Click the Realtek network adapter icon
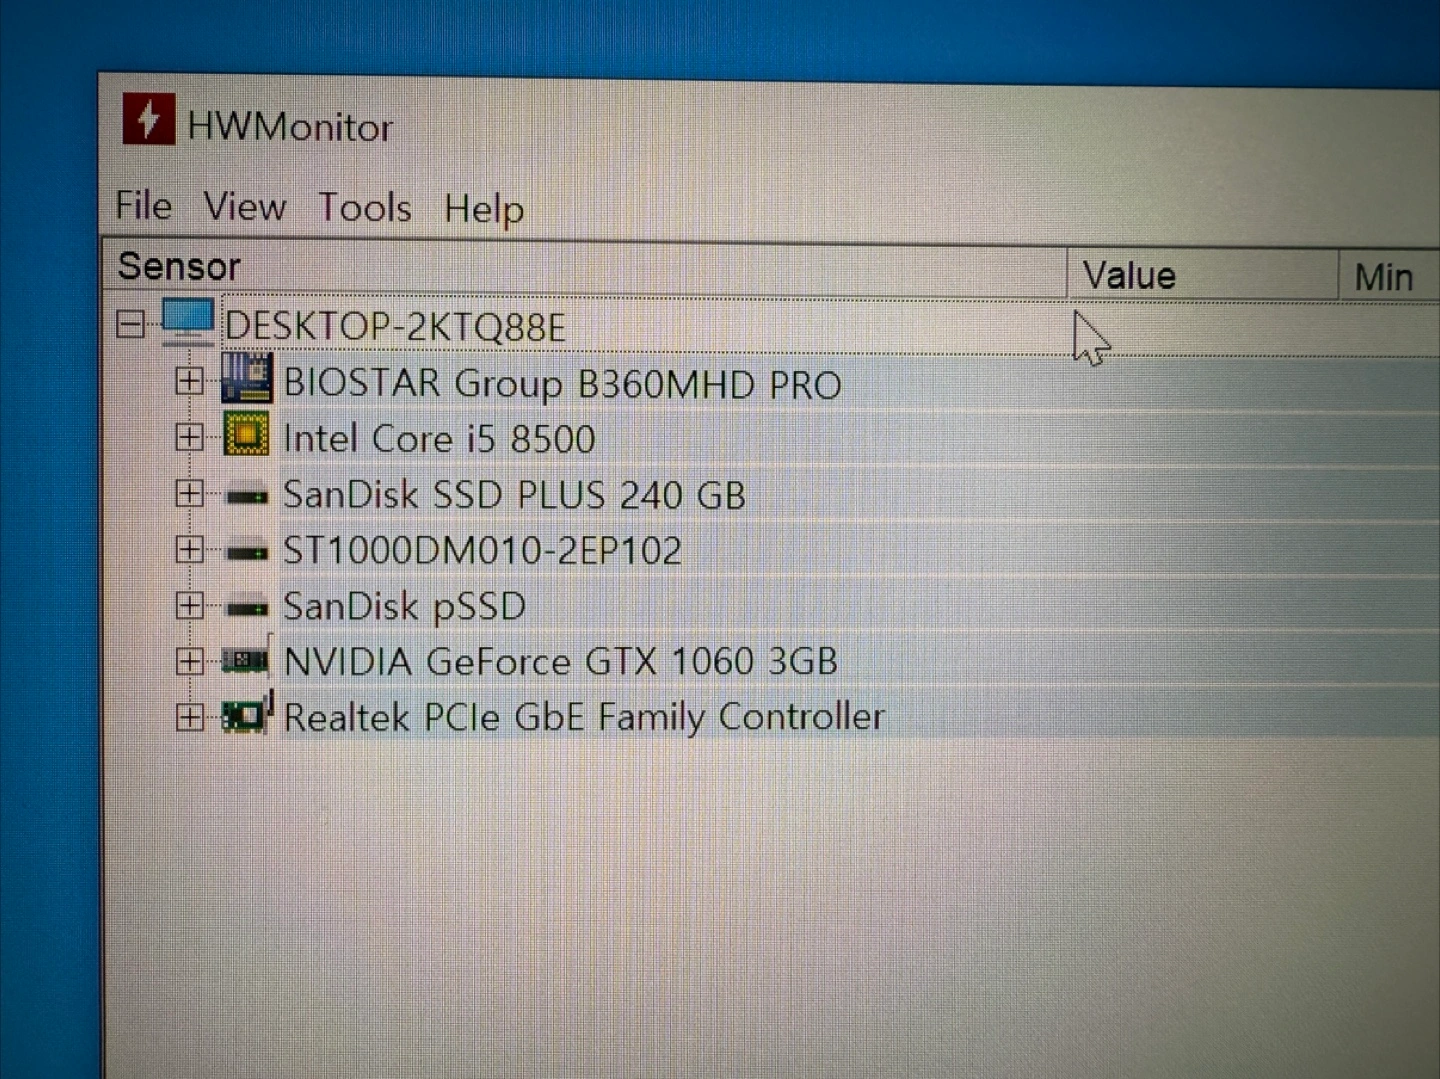This screenshot has height=1079, width=1440. click(x=245, y=716)
